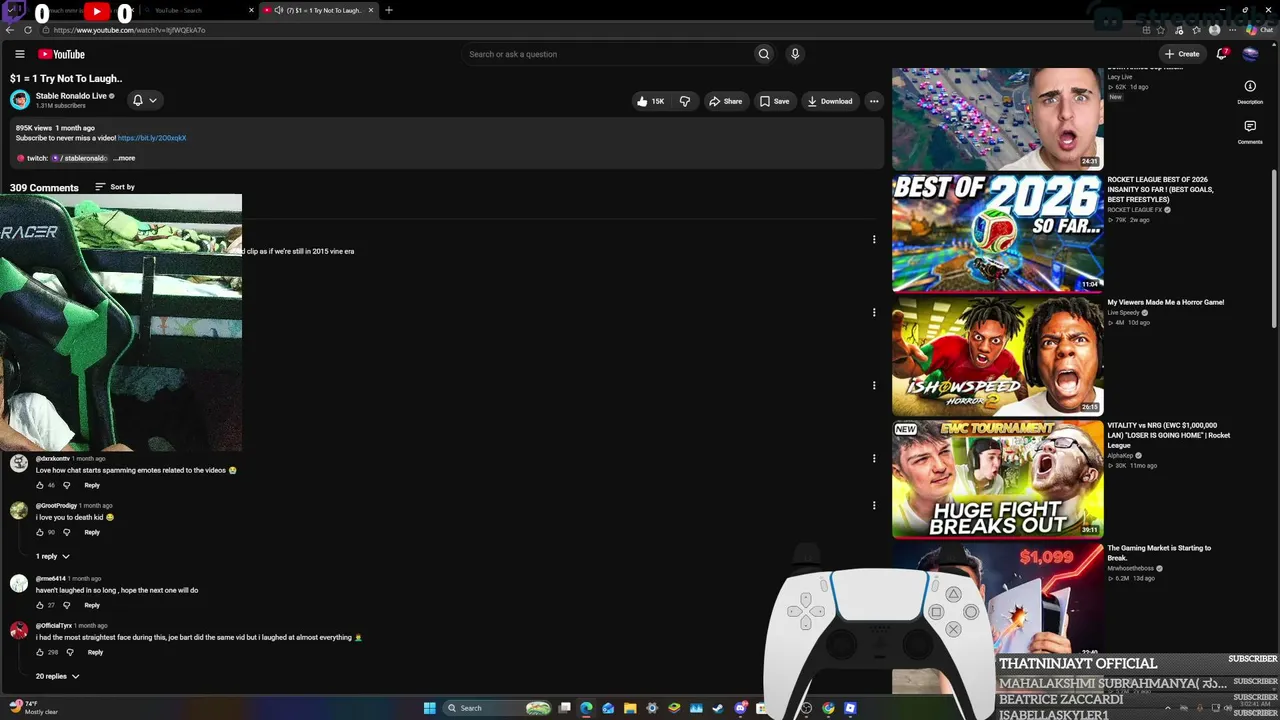The height and width of the screenshot is (720, 1280).
Task: Open the Stable Ronaldo Live channel name
Action: click(x=71, y=96)
